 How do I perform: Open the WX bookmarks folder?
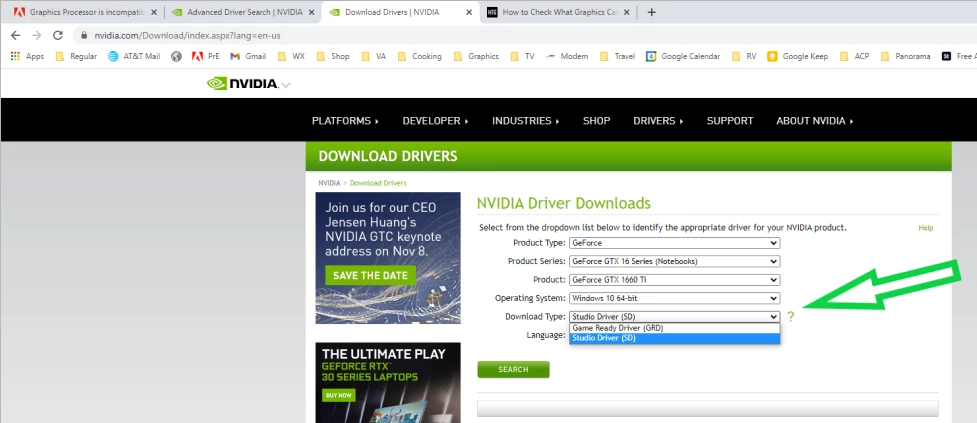pyautogui.click(x=291, y=56)
